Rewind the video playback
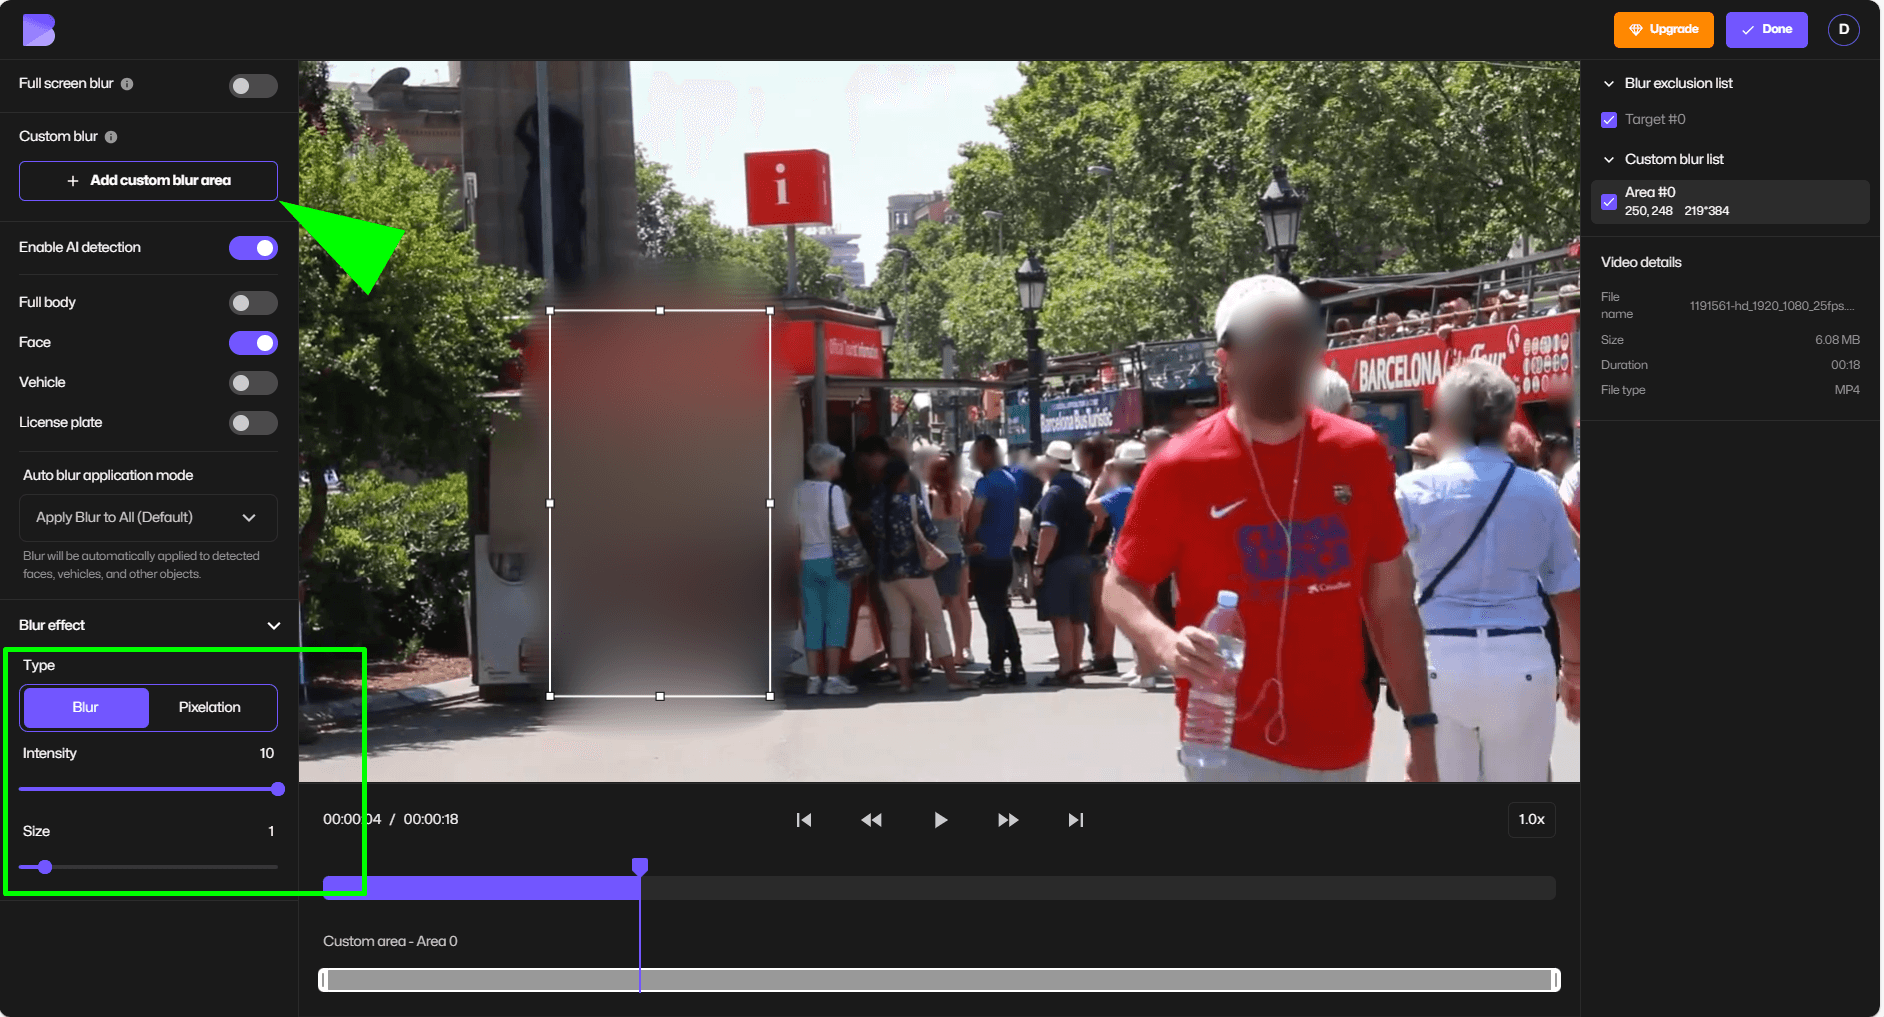This screenshot has width=1884, height=1017. click(872, 819)
